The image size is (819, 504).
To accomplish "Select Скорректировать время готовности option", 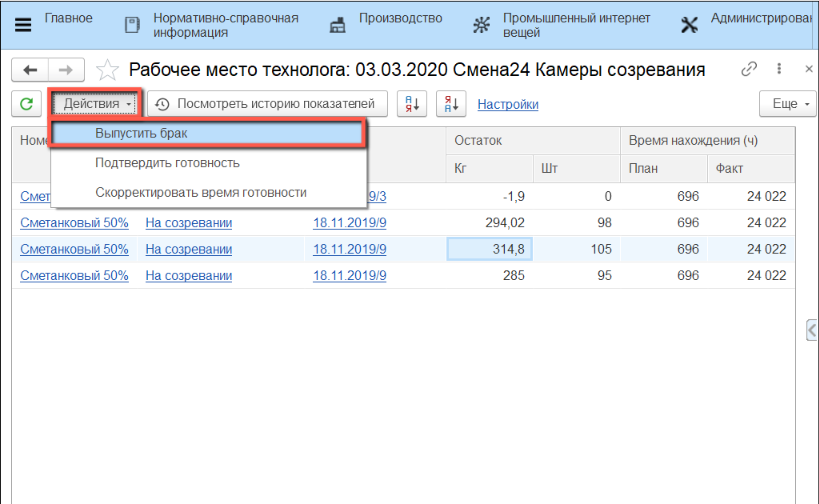I will coord(200,192).
